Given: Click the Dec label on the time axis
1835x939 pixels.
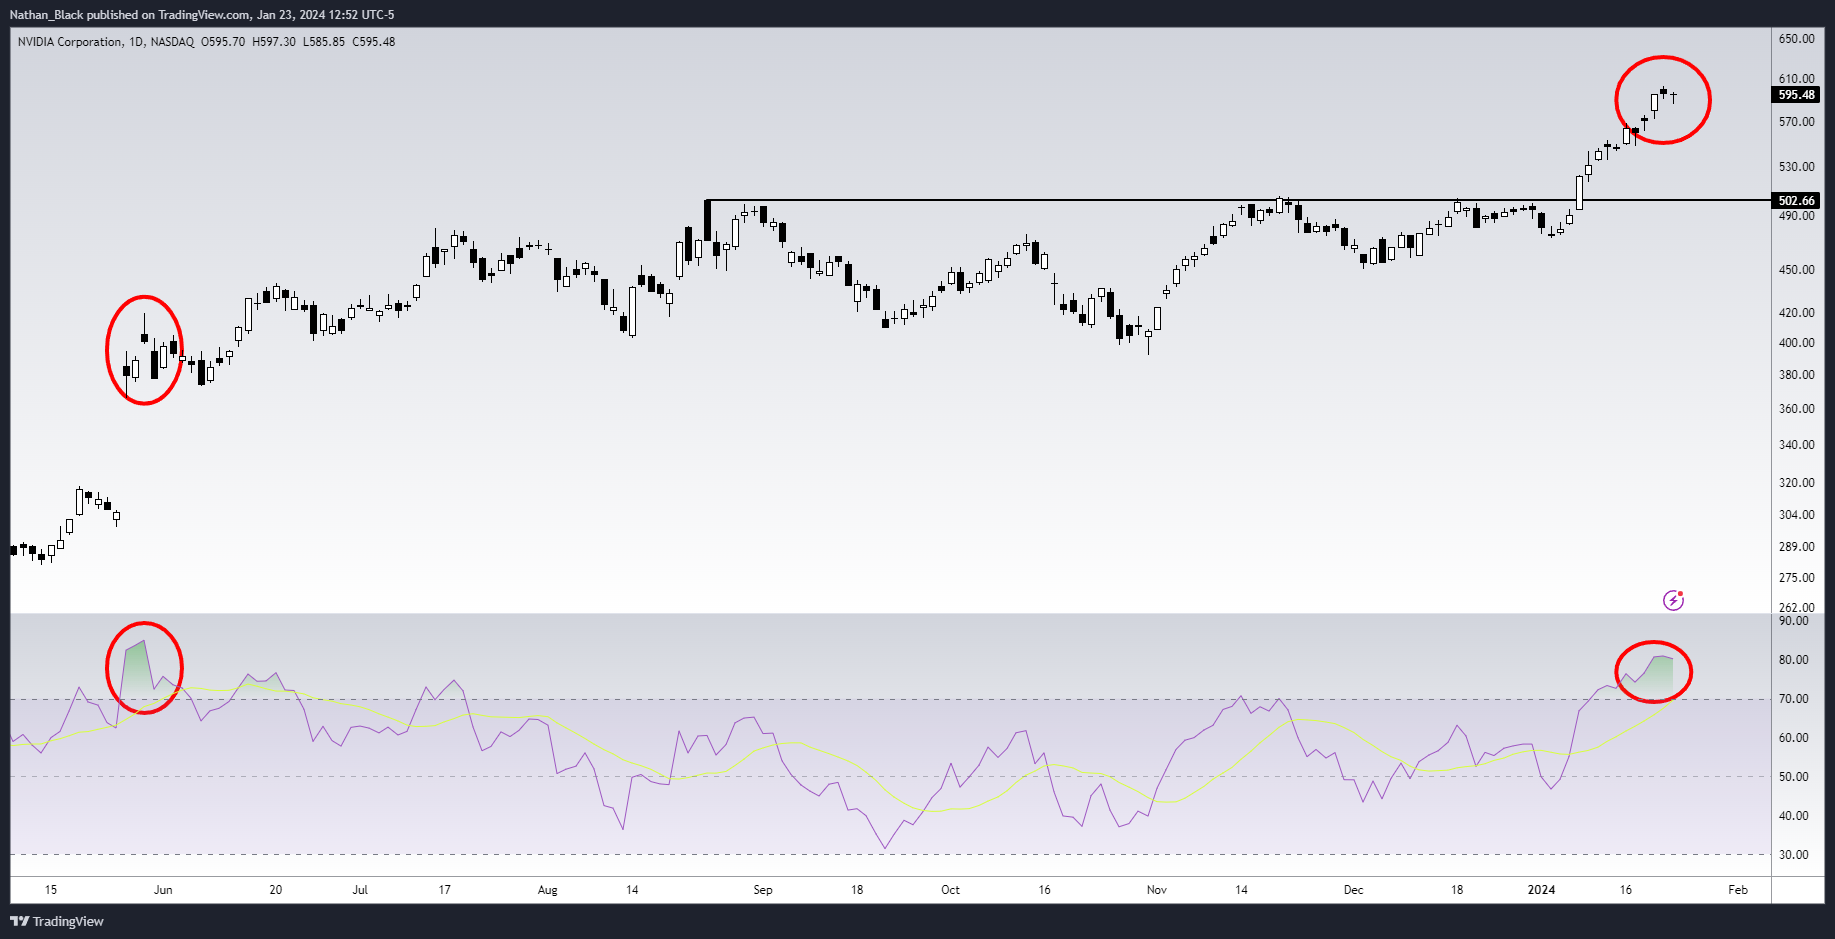Looking at the screenshot, I should coord(1354,890).
